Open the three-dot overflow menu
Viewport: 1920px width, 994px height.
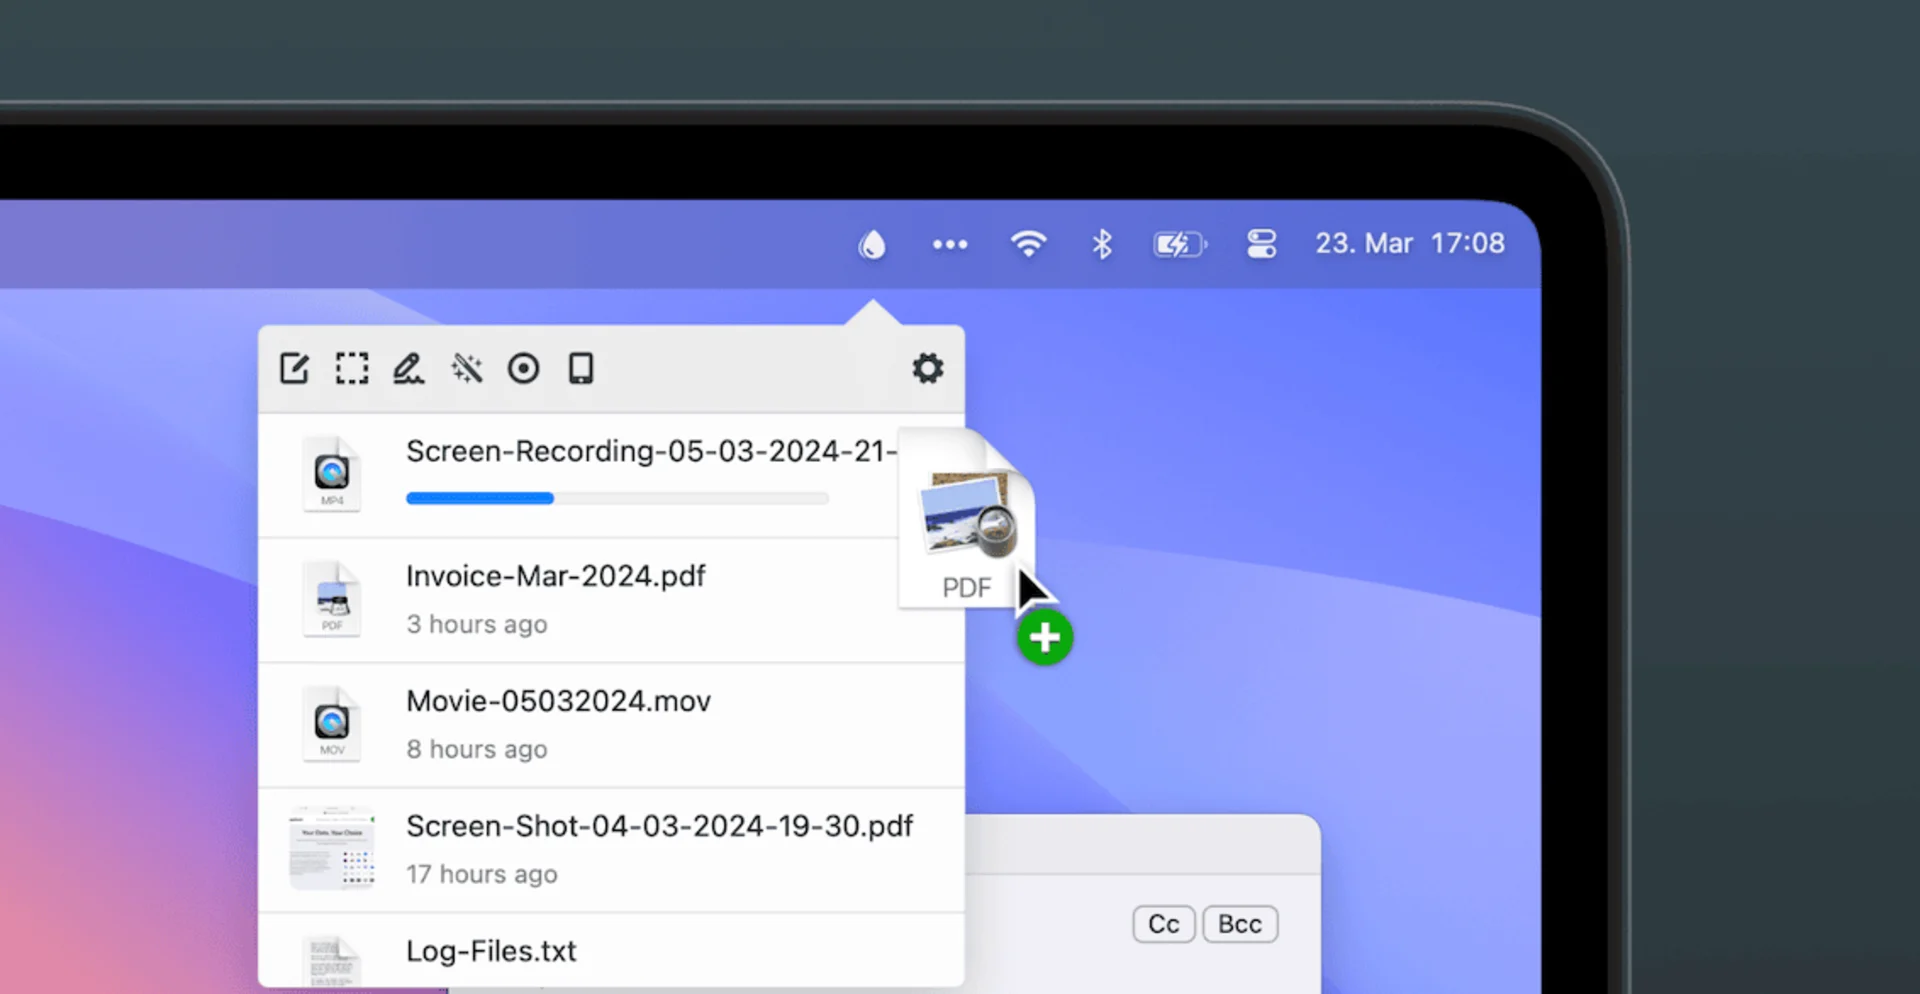coord(949,243)
